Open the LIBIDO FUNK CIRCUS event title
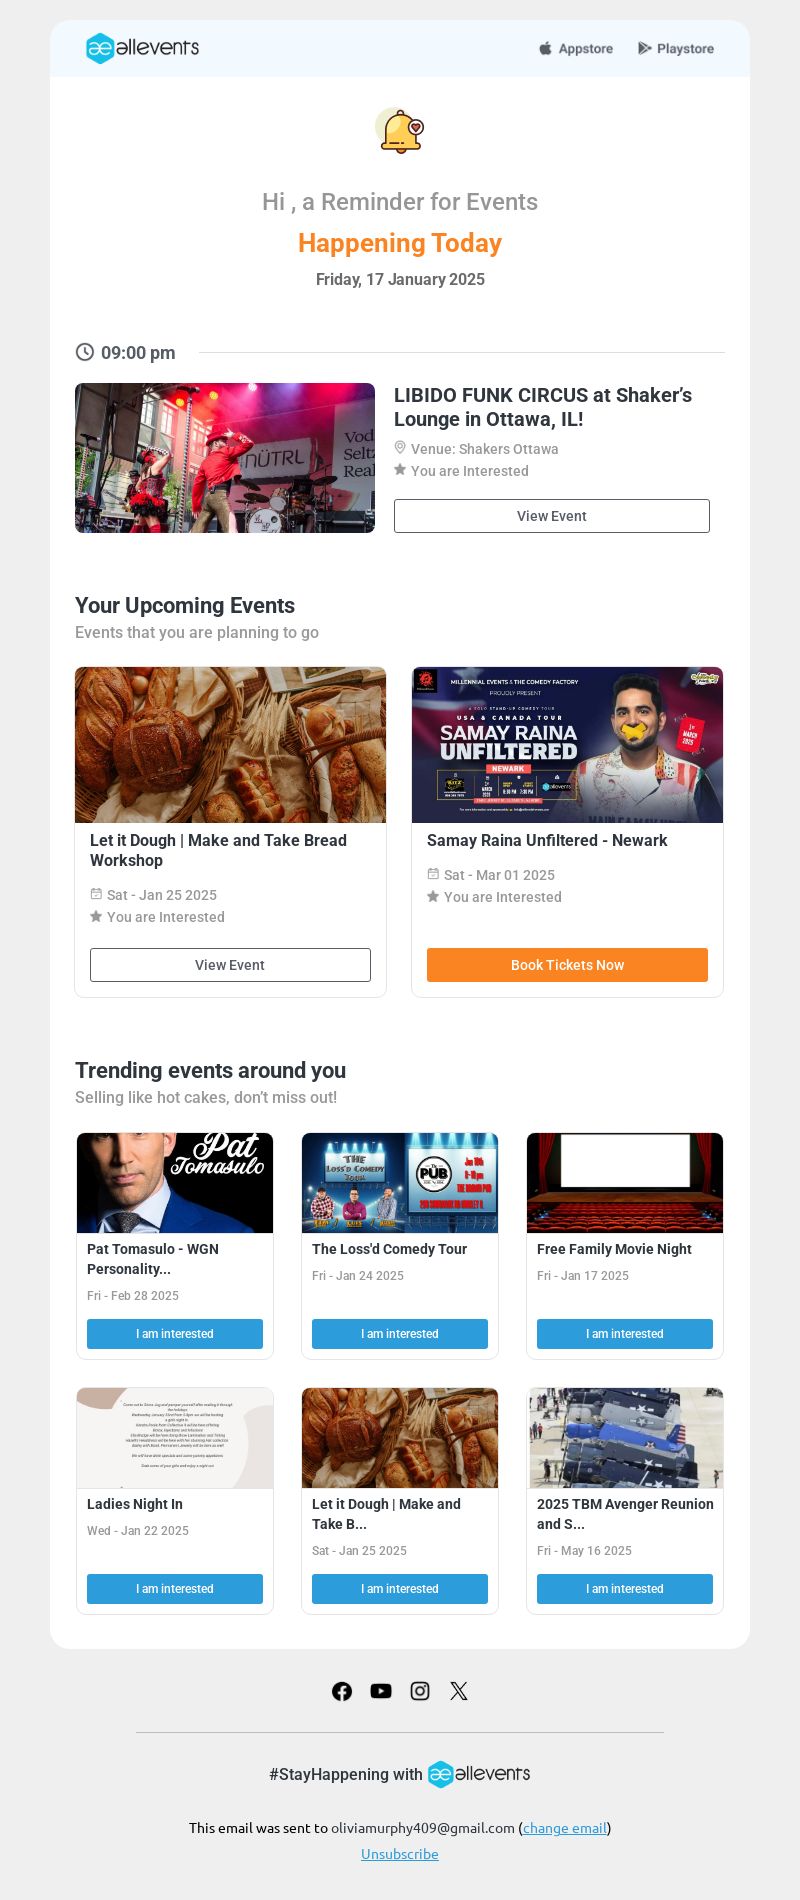 543,407
